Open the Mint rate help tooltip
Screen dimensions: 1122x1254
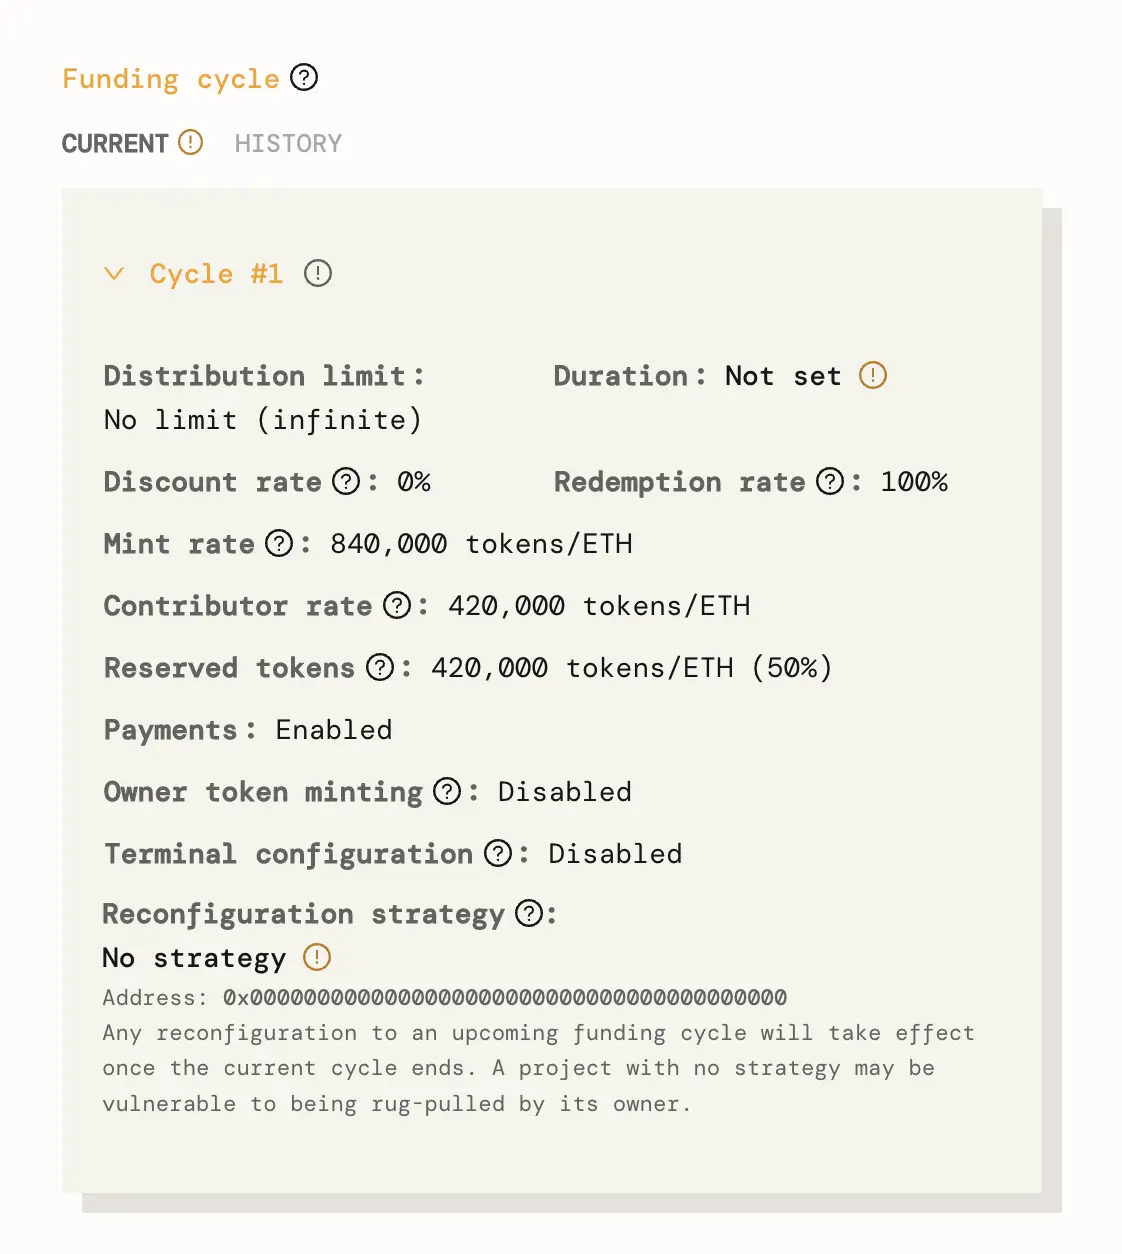pos(278,543)
